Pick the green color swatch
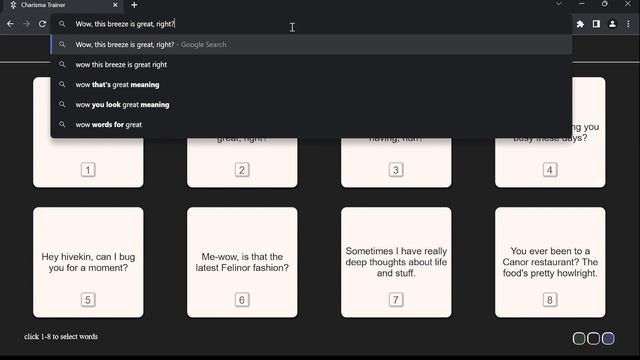The width and height of the screenshot is (640, 360). coord(579,338)
